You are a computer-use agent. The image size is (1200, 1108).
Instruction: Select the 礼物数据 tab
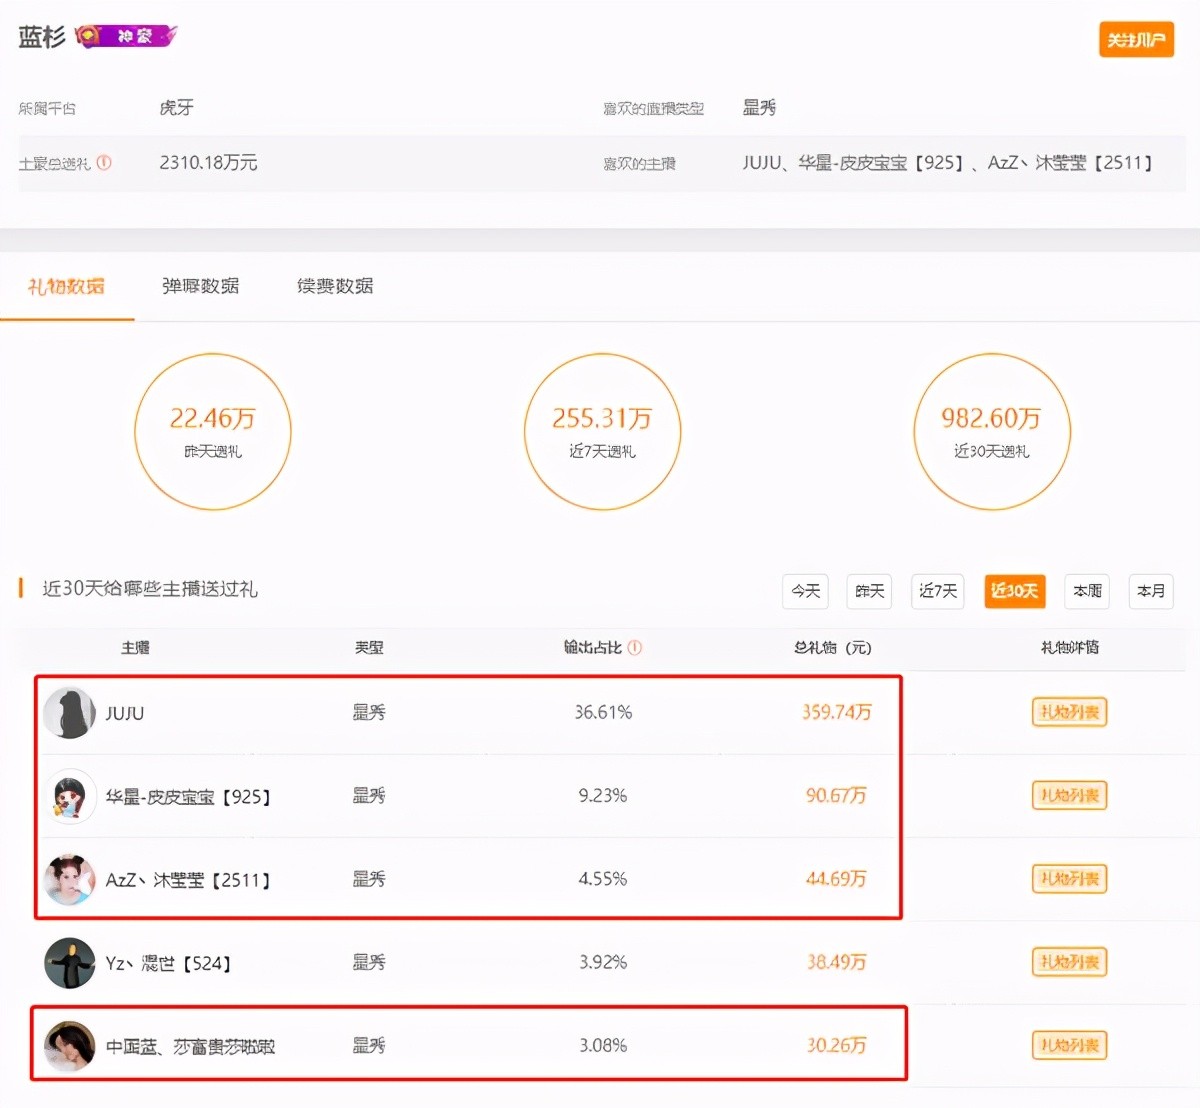(66, 286)
